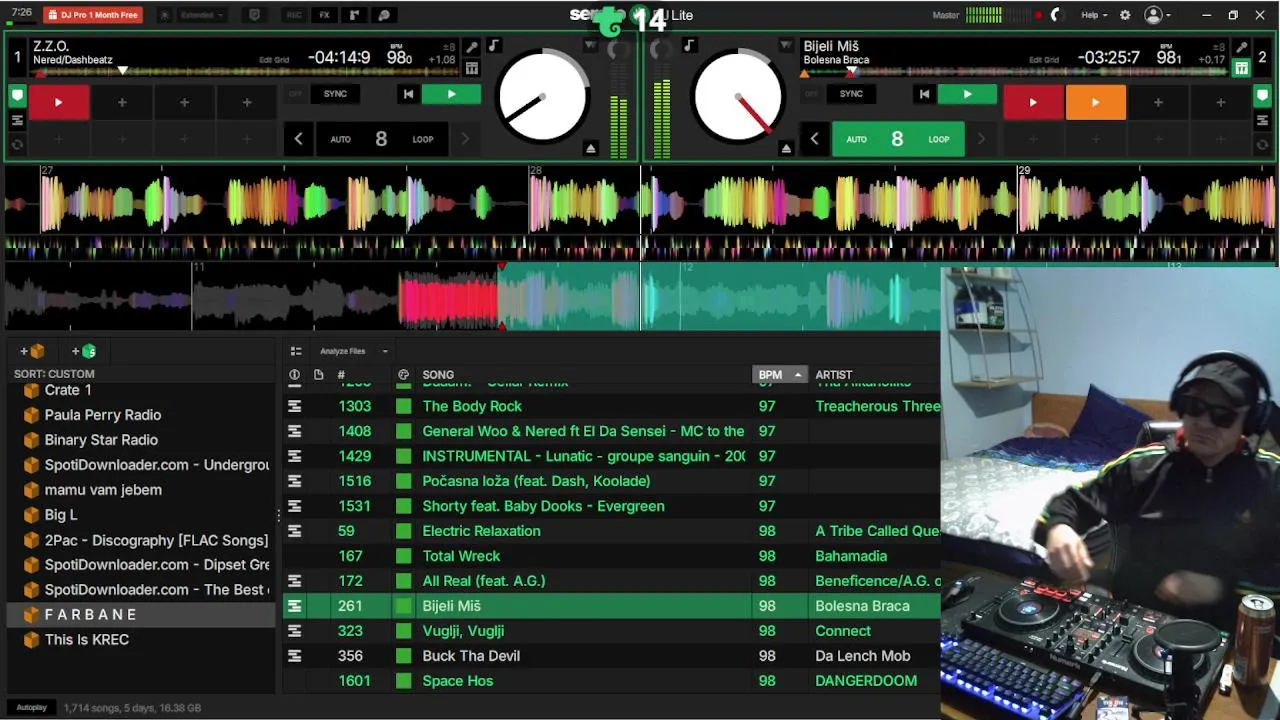Select deck 2 cue points tab icon
The height and width of the screenshot is (720, 1280).
(x=1262, y=97)
